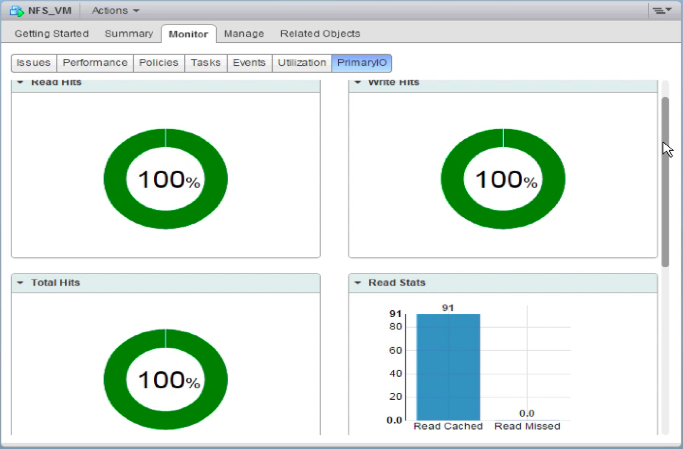Collapse the Total Hits panel arrow
The height and width of the screenshot is (449, 683).
(20, 283)
